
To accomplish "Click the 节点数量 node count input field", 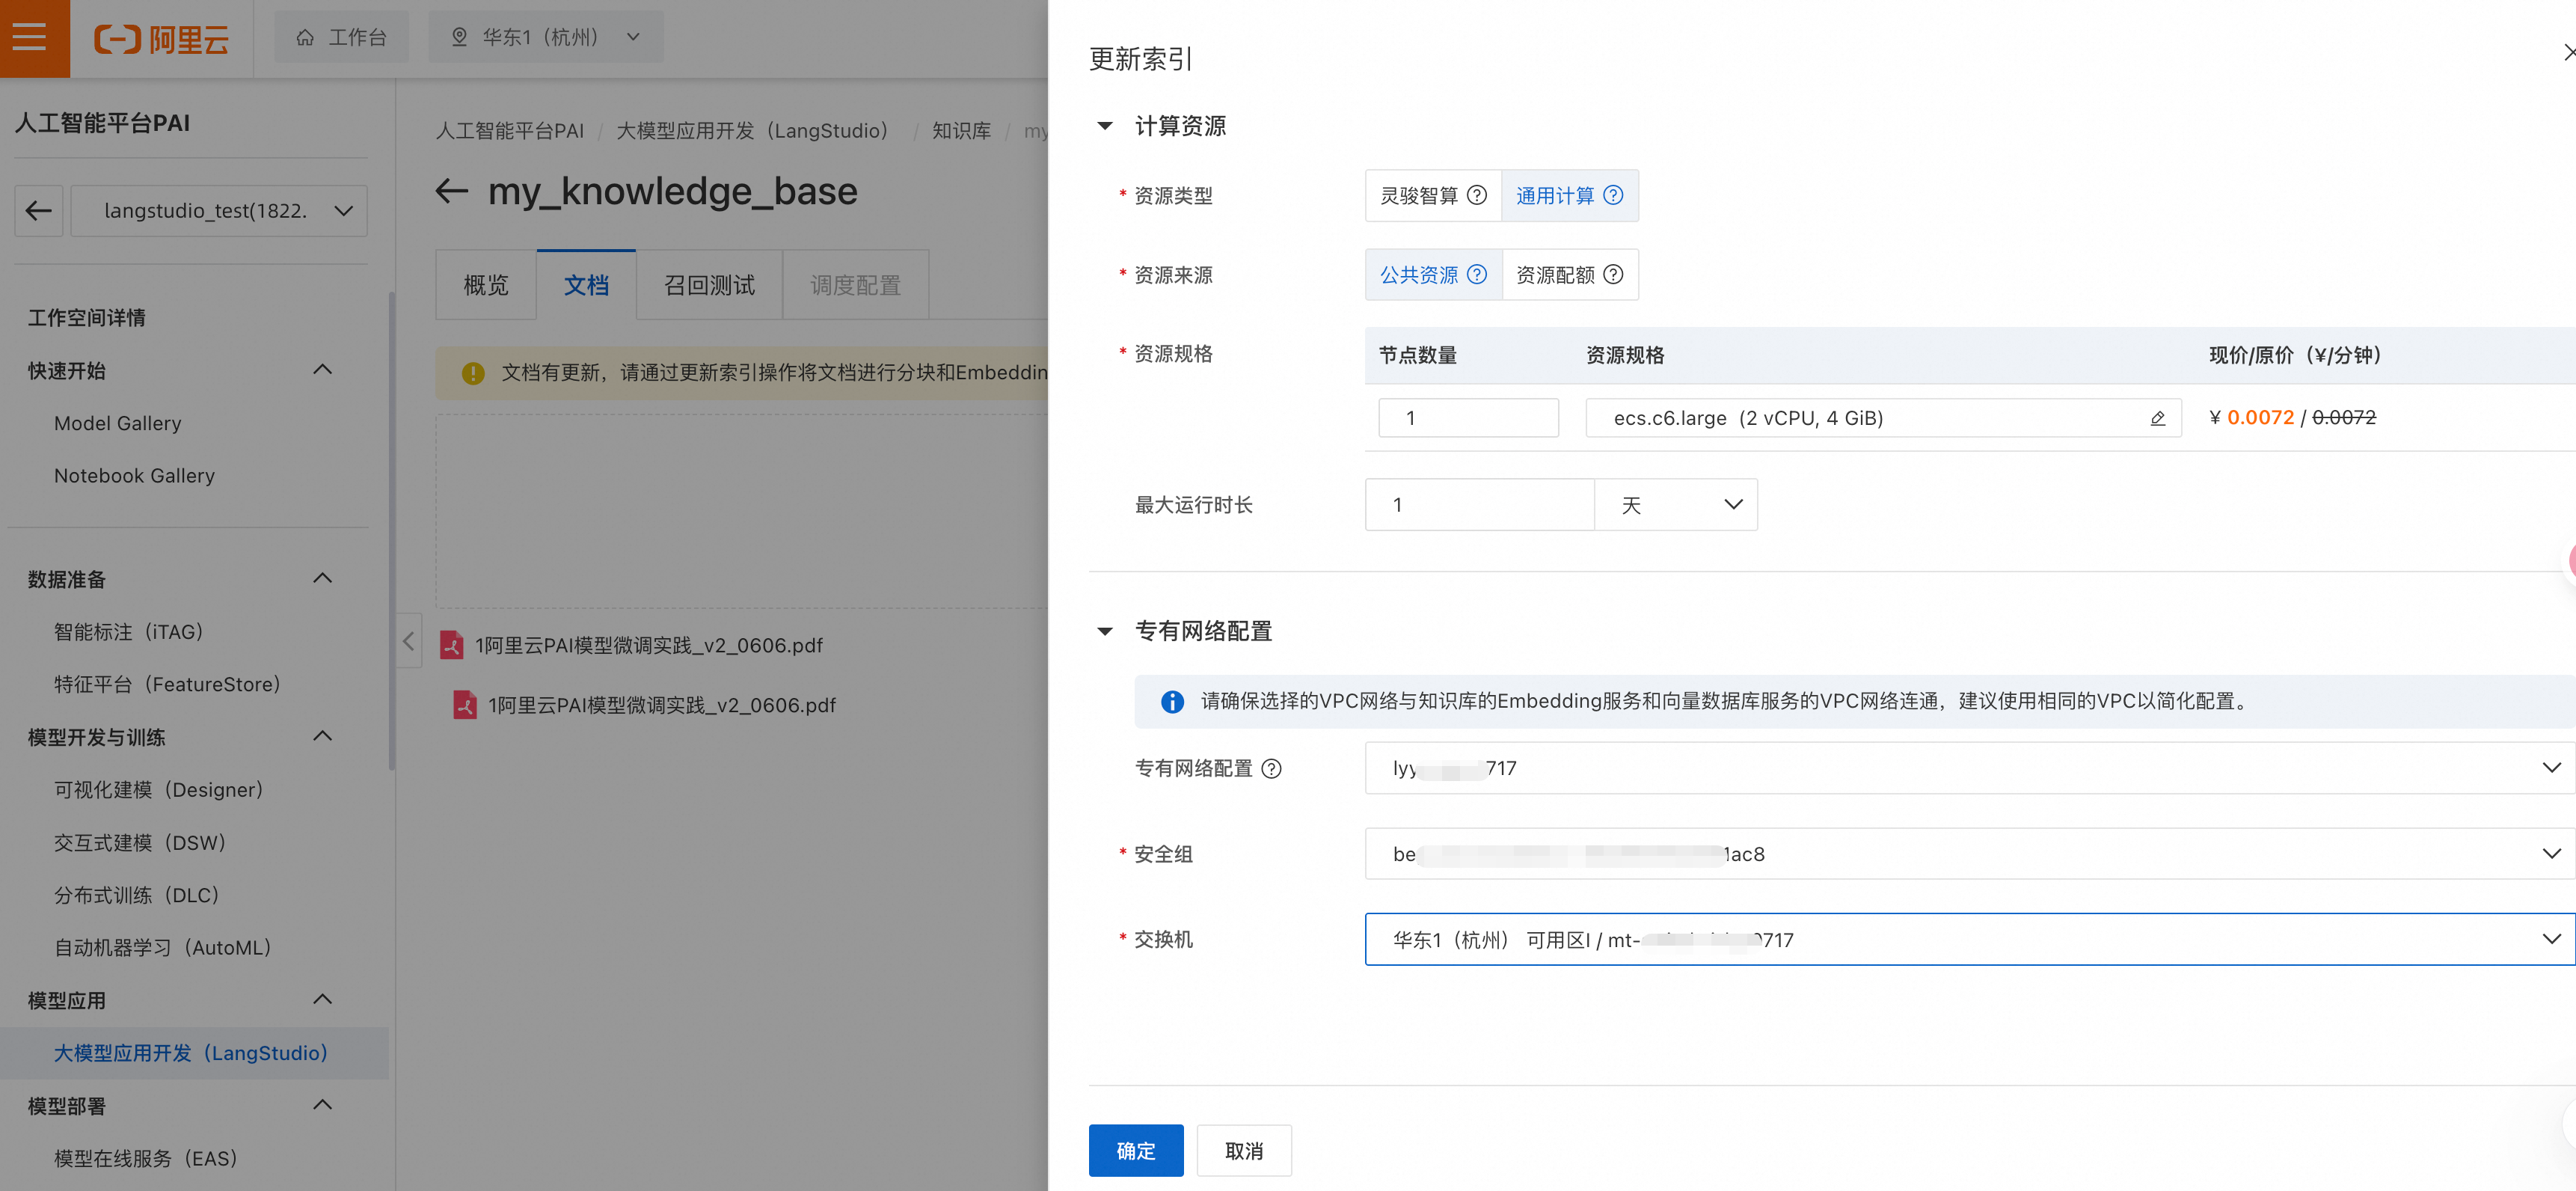I will click(1467, 418).
